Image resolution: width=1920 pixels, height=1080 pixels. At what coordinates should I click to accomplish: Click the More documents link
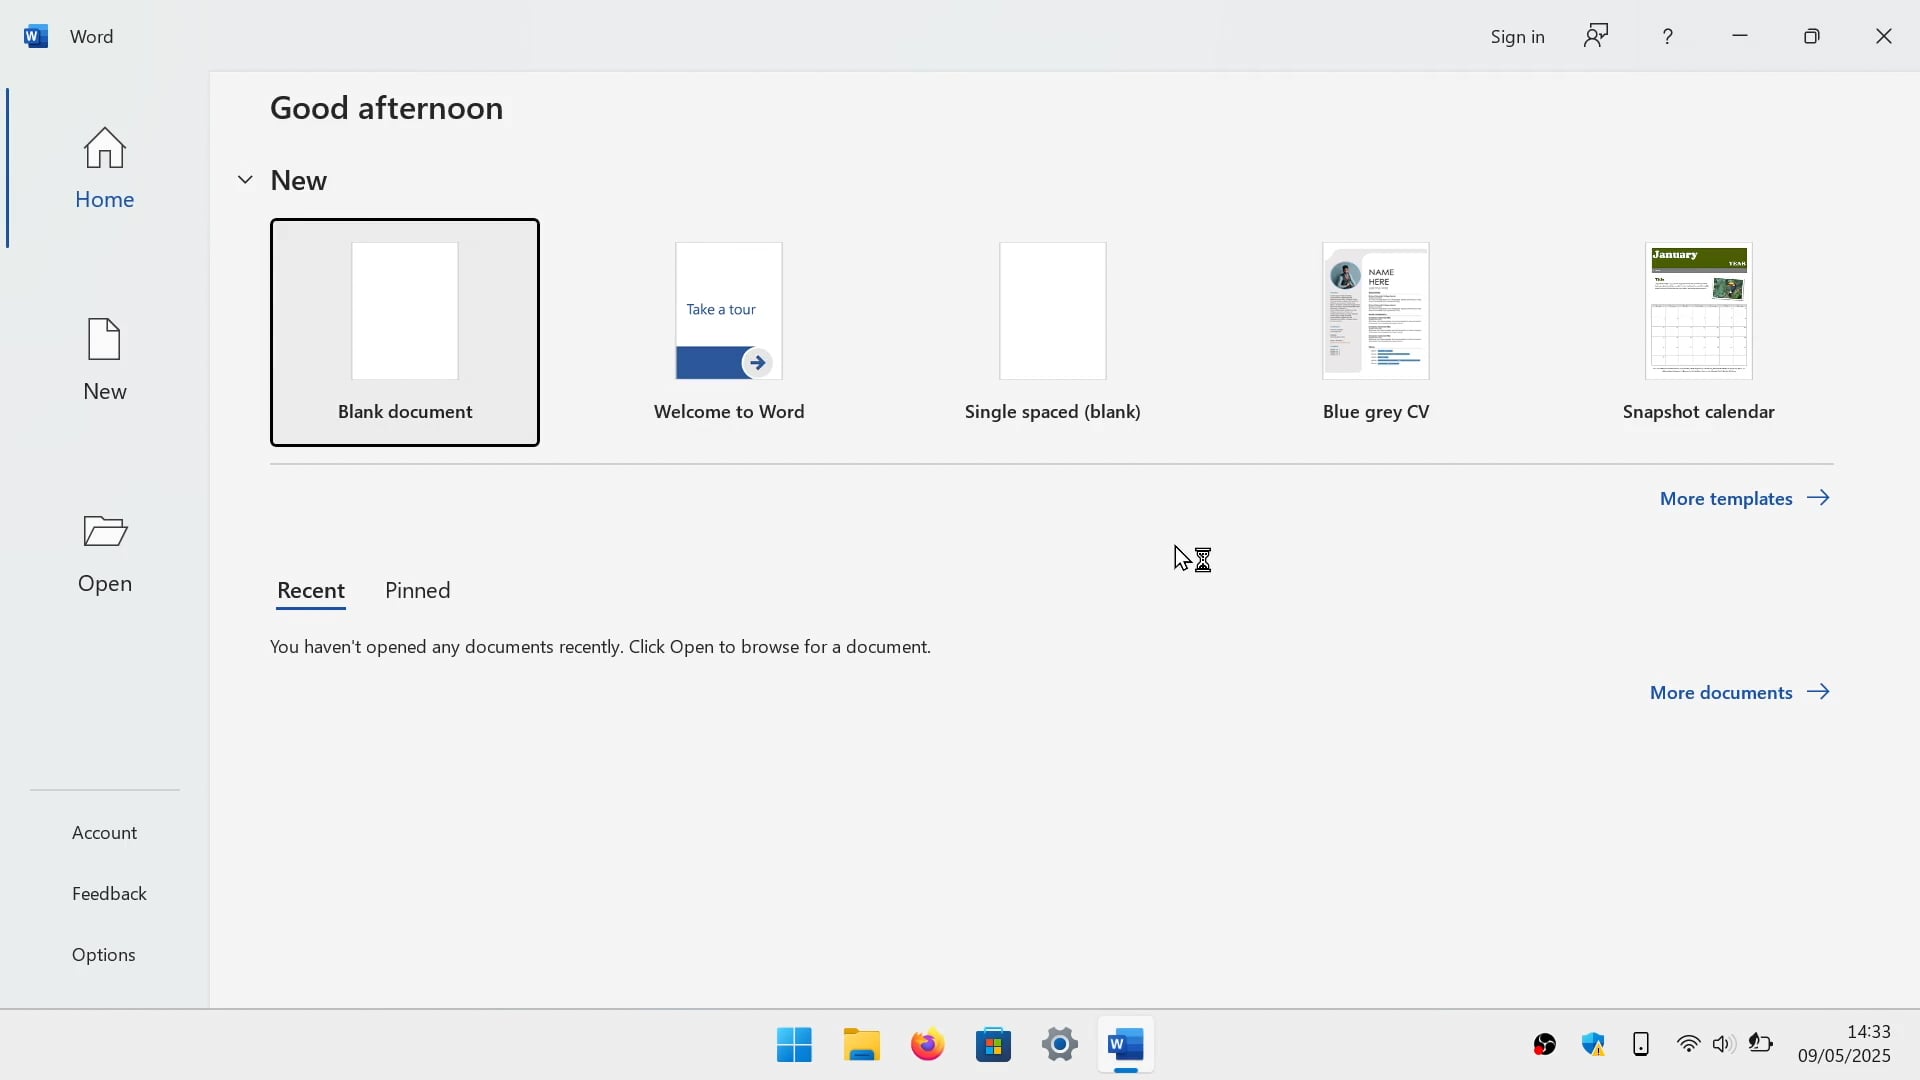[x=1720, y=691]
